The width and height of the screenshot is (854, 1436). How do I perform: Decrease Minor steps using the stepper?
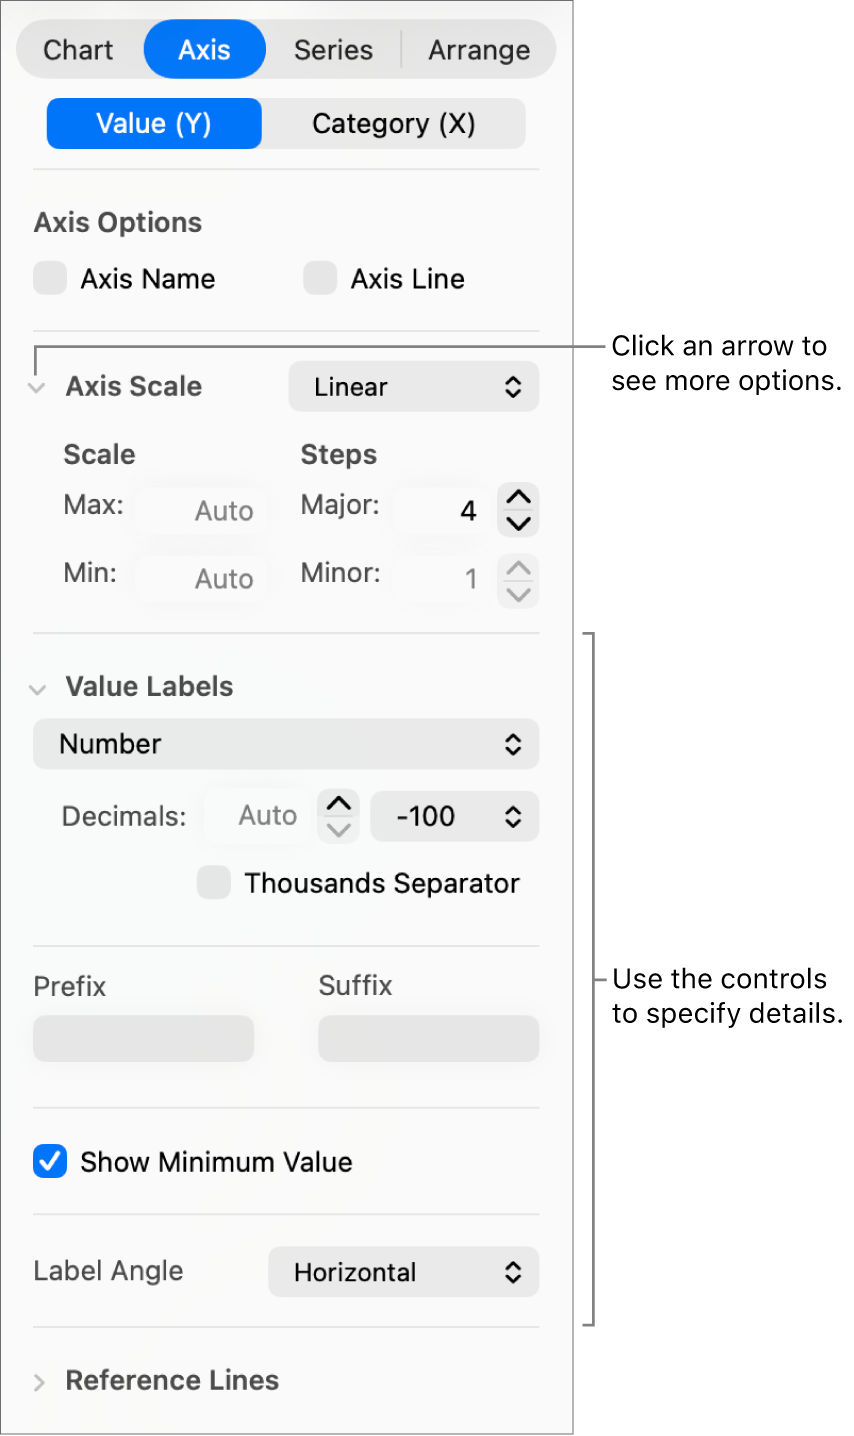click(x=518, y=593)
